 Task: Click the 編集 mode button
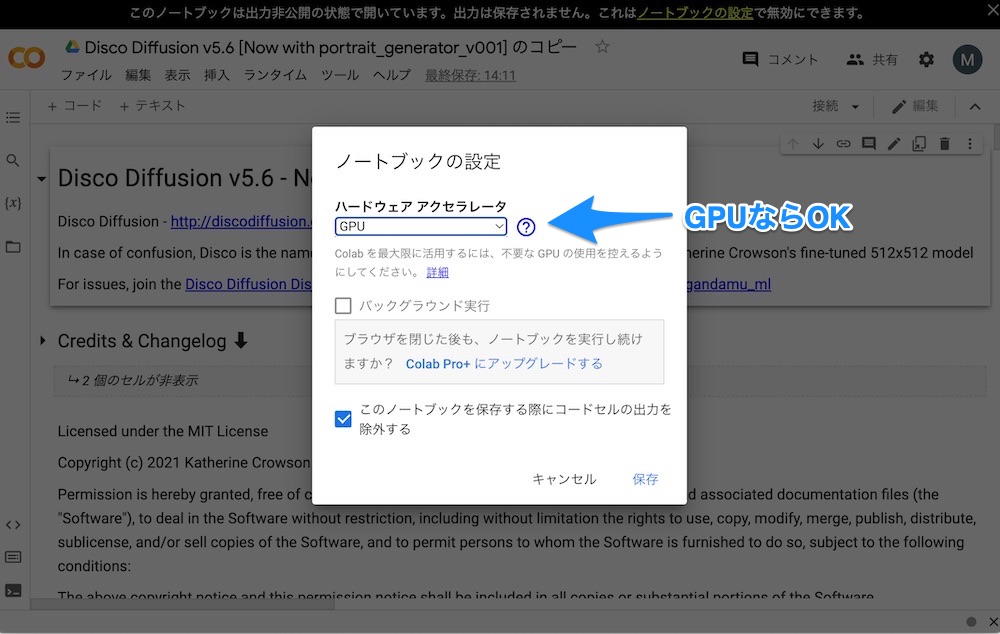tap(915, 107)
